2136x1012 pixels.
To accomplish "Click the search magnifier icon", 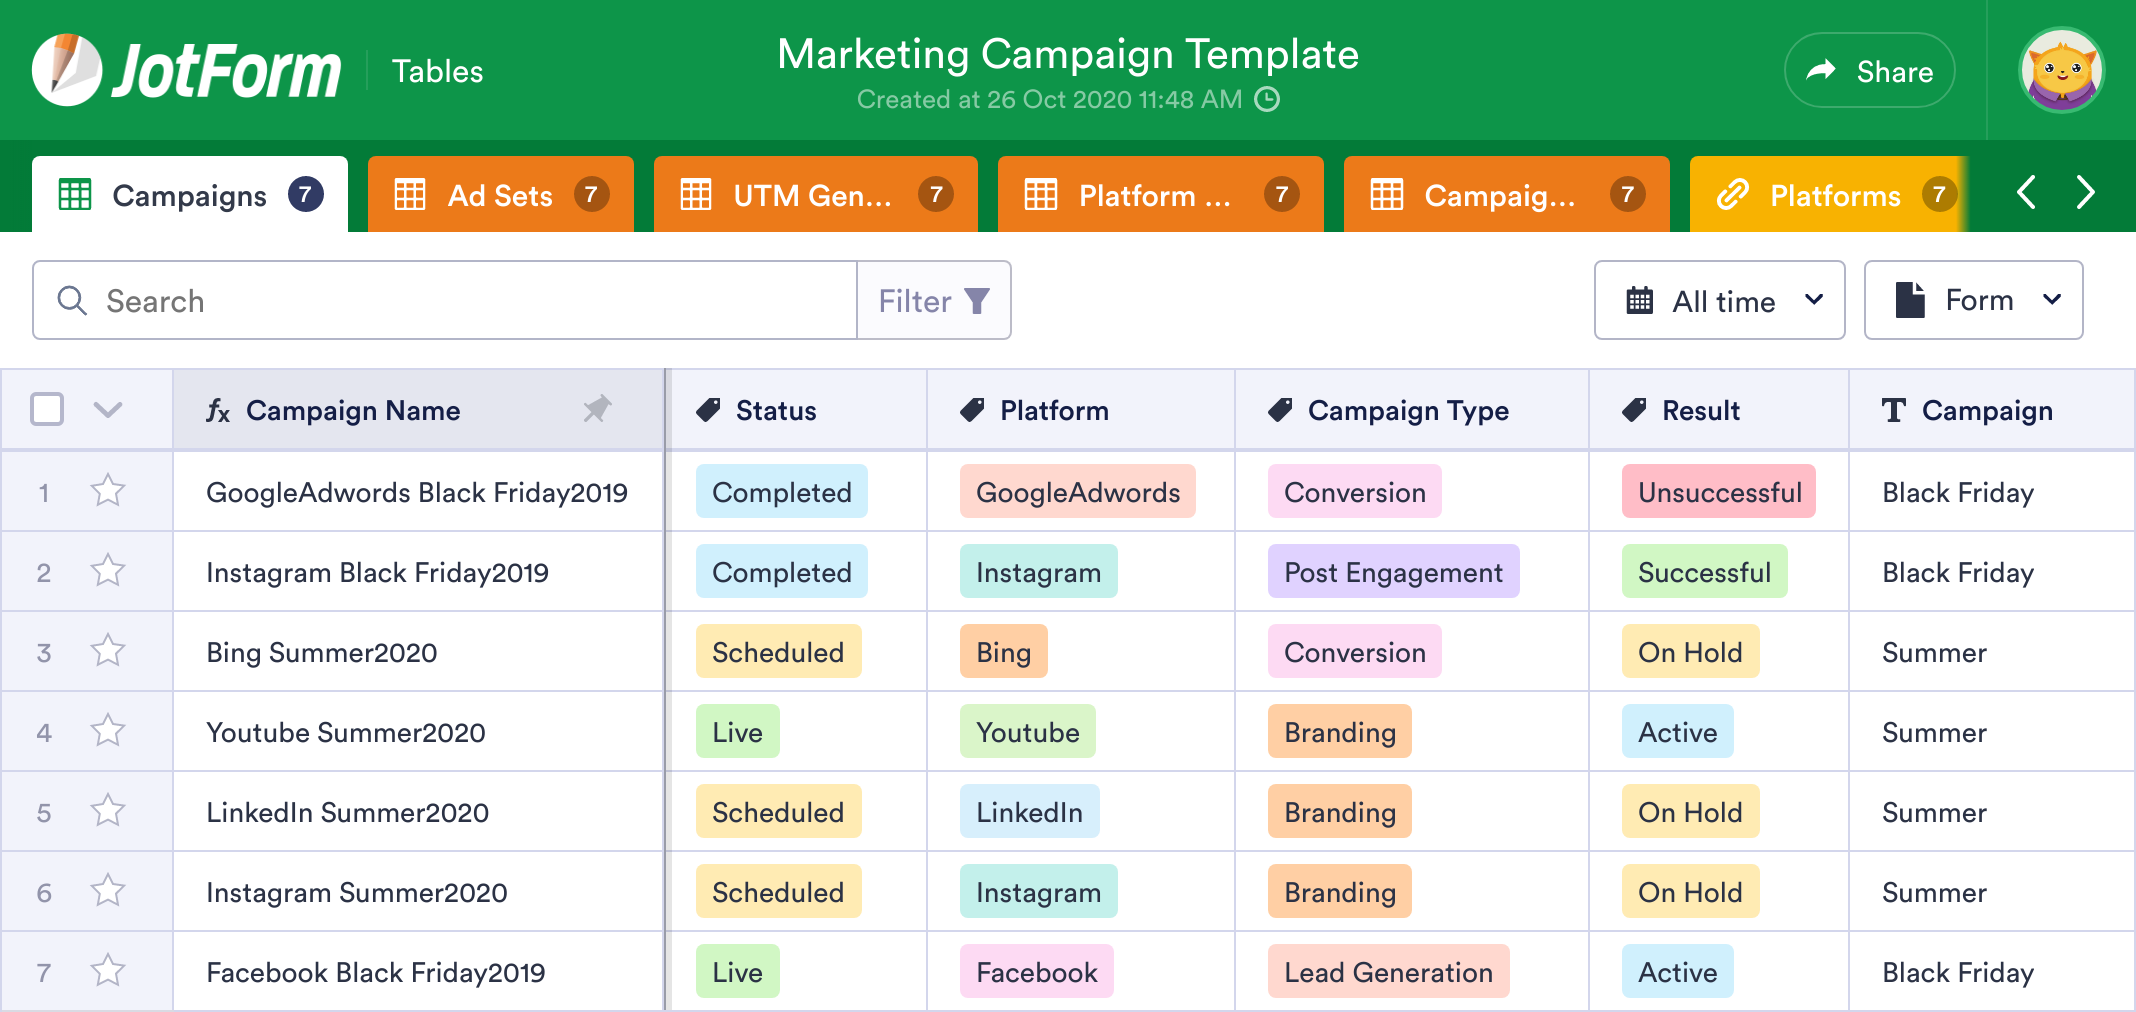I will tap(71, 300).
